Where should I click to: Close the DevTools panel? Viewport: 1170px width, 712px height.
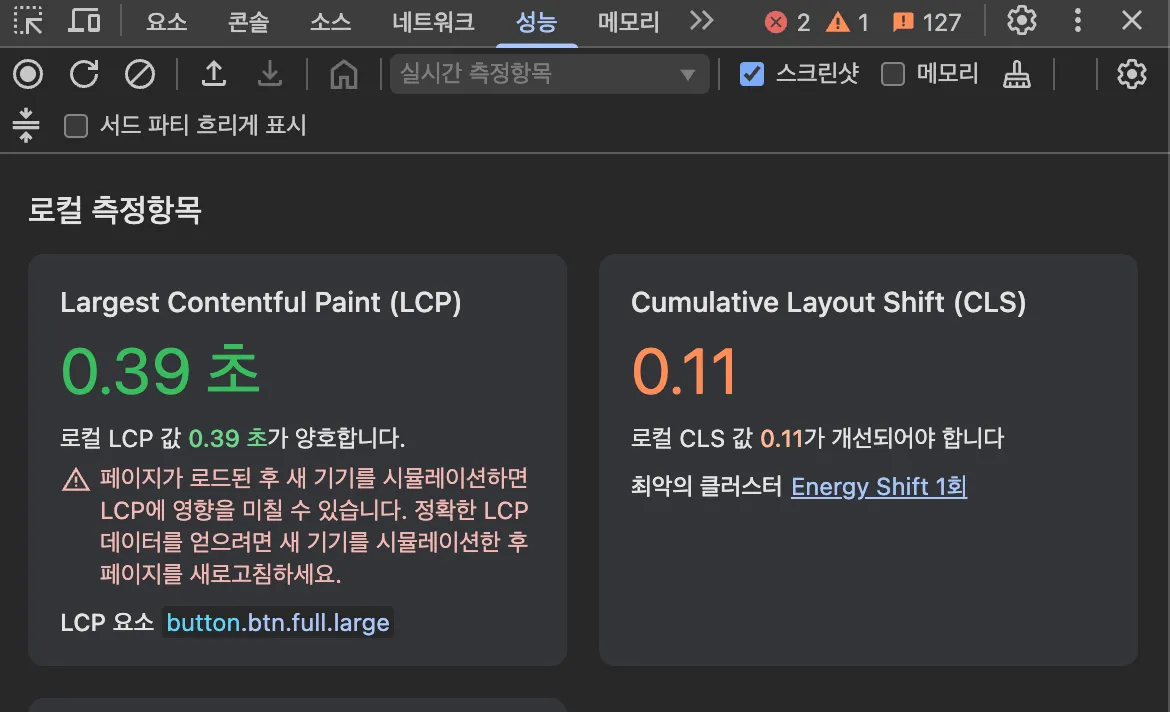(x=1132, y=20)
